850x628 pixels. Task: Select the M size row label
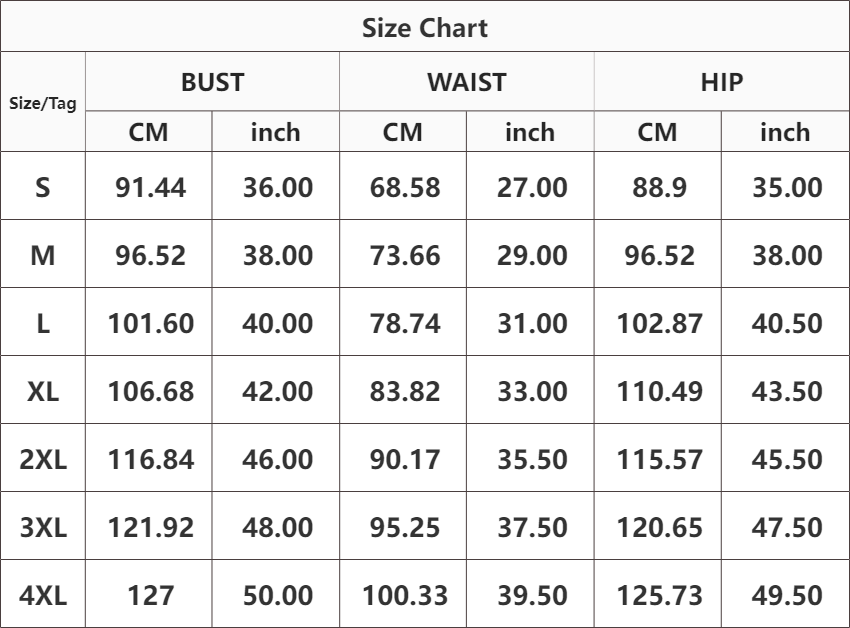(43, 254)
